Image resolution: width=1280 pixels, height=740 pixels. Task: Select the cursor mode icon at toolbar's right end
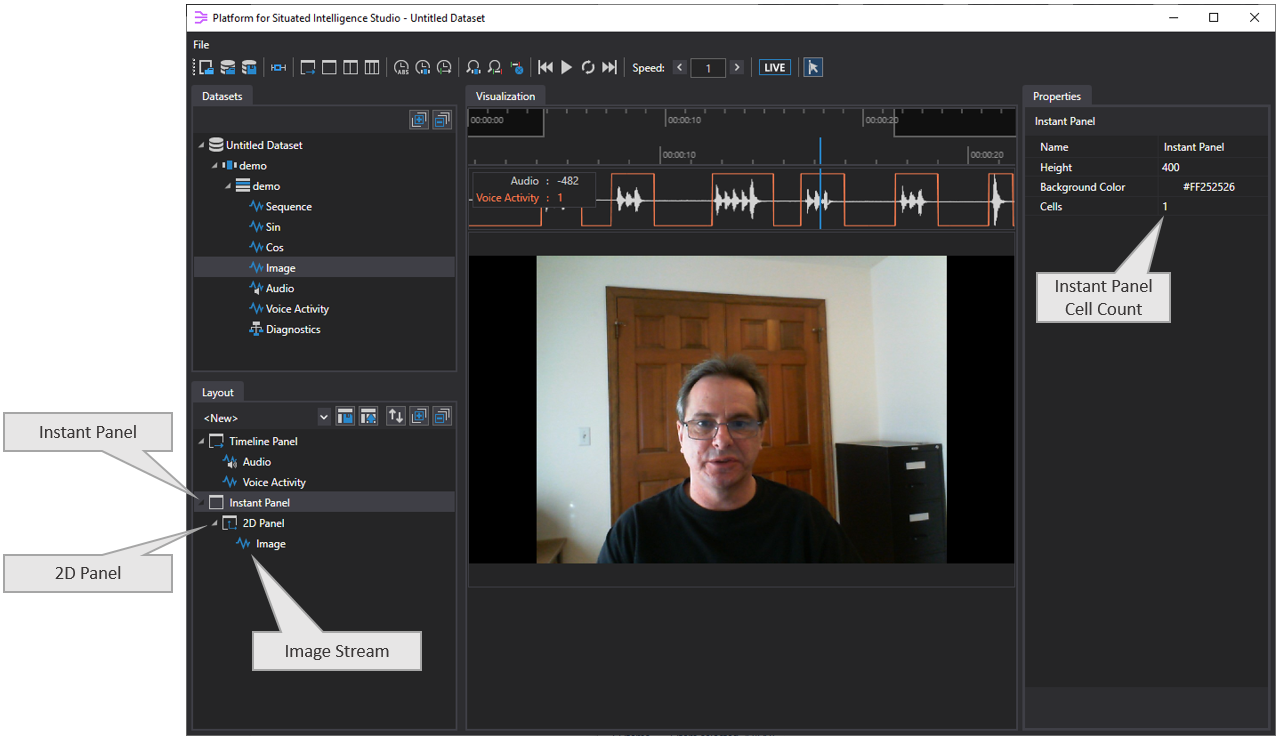tap(813, 67)
